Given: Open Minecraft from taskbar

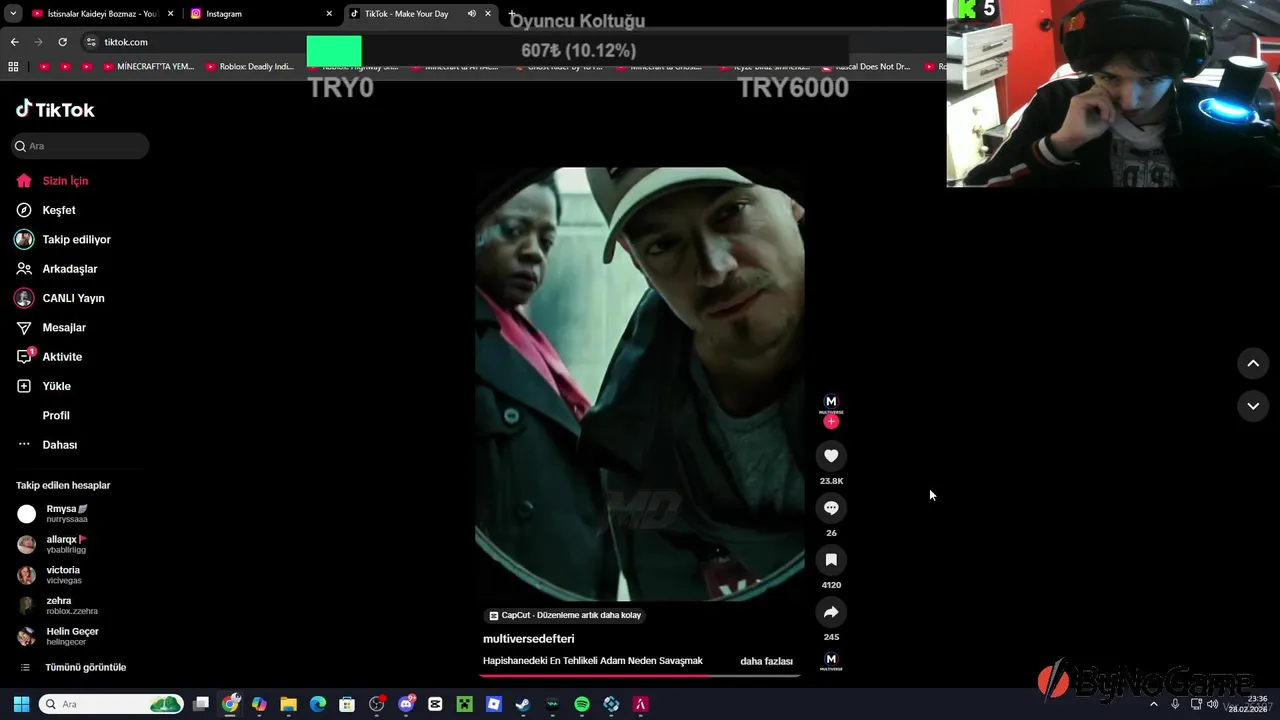Looking at the screenshot, I should pos(464,704).
